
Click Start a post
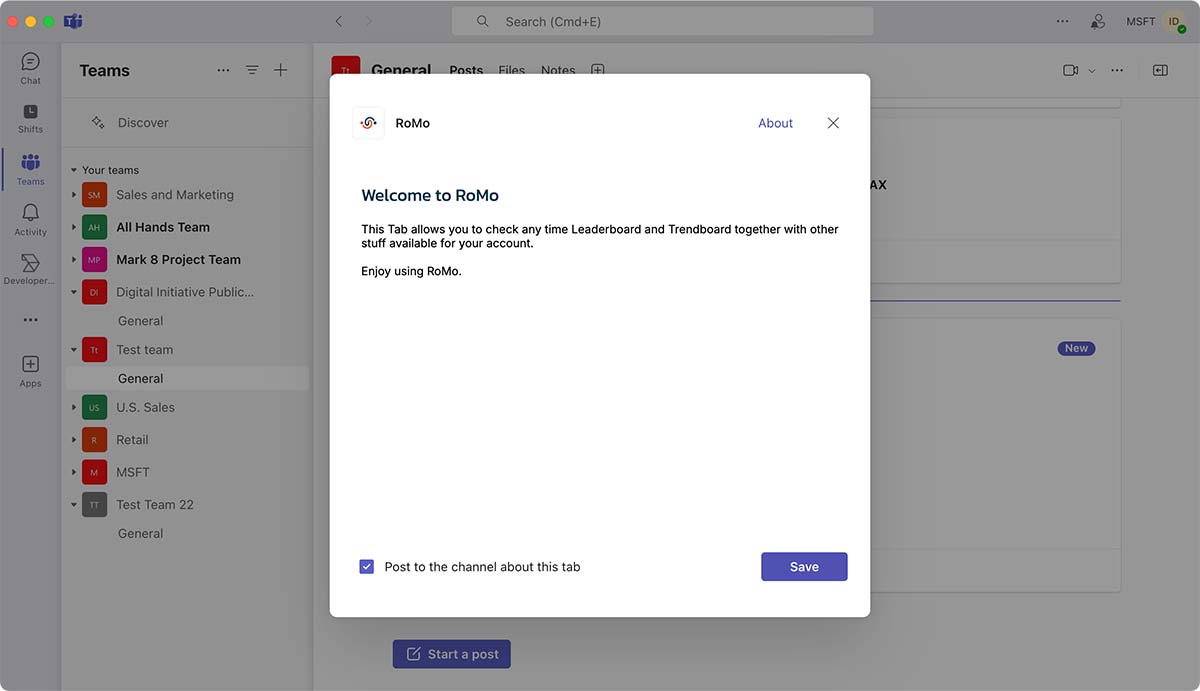[452, 654]
